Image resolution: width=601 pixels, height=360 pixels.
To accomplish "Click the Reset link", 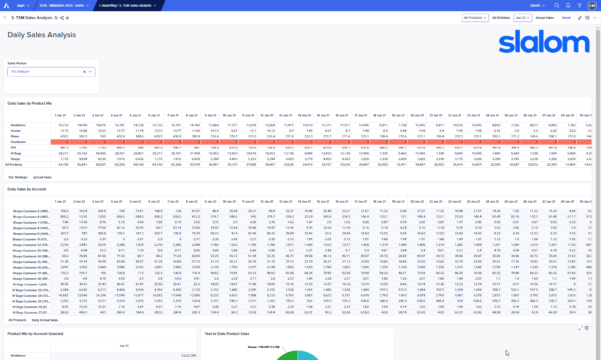I will 566,18.
